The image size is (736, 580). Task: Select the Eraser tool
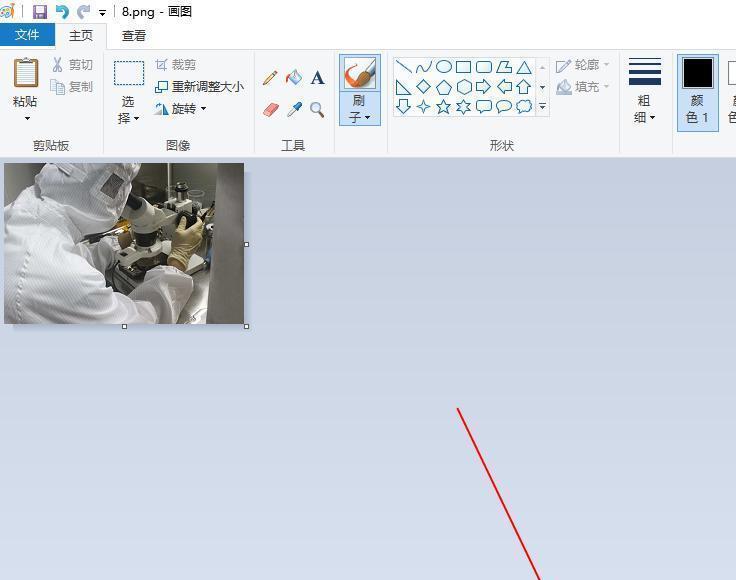(271, 110)
